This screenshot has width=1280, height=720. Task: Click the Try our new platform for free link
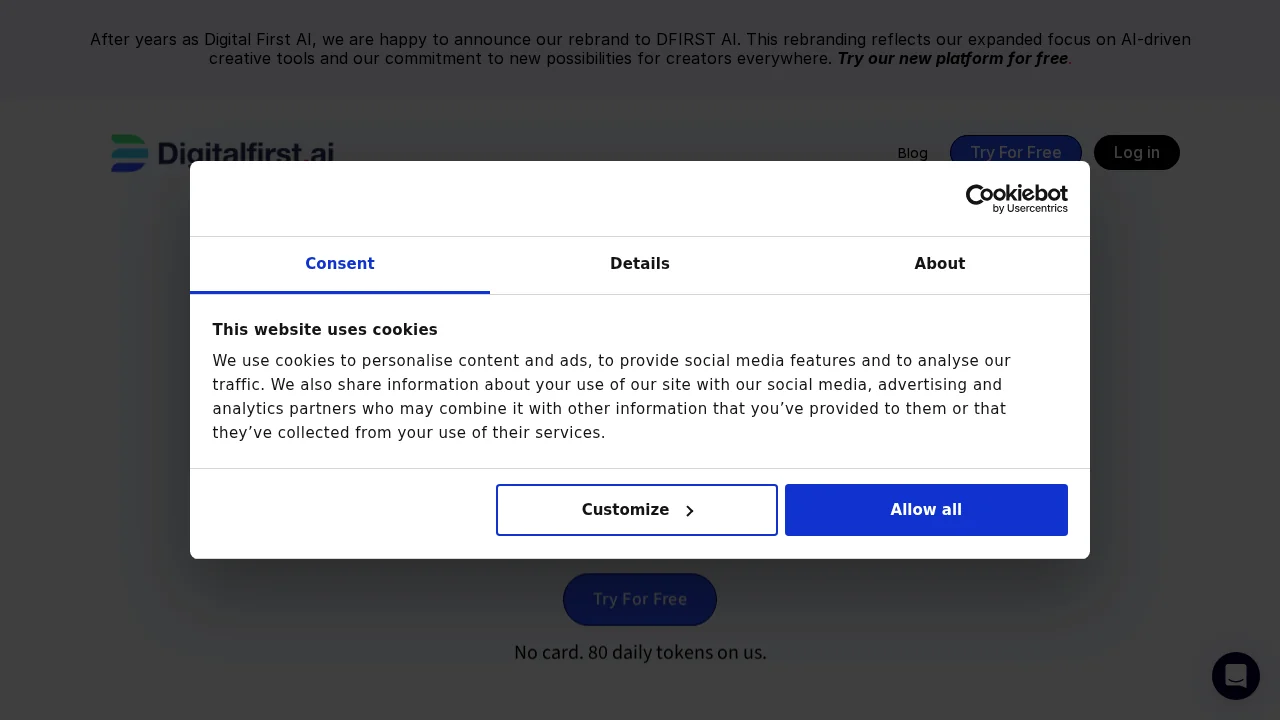click(952, 59)
